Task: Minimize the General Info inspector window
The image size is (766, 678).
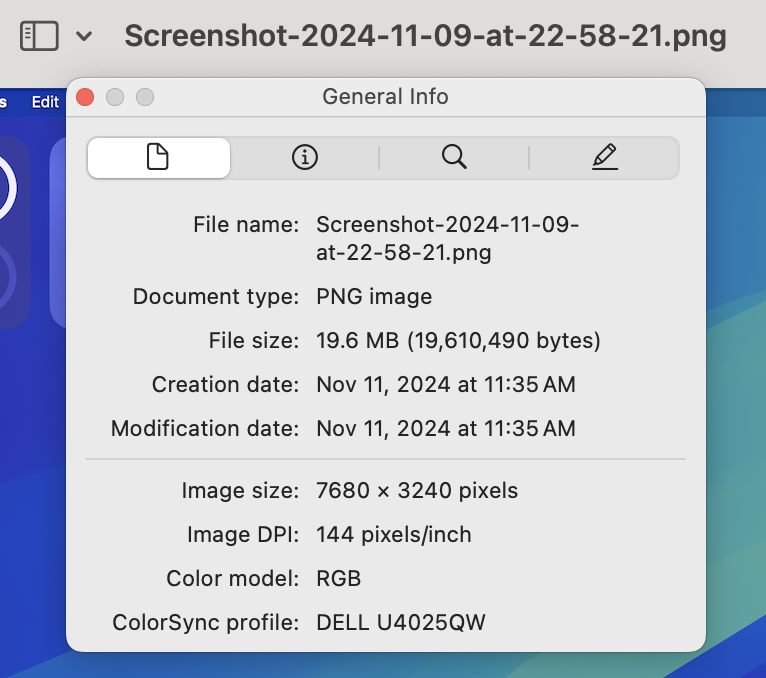Action: pyautogui.click(x=115, y=97)
